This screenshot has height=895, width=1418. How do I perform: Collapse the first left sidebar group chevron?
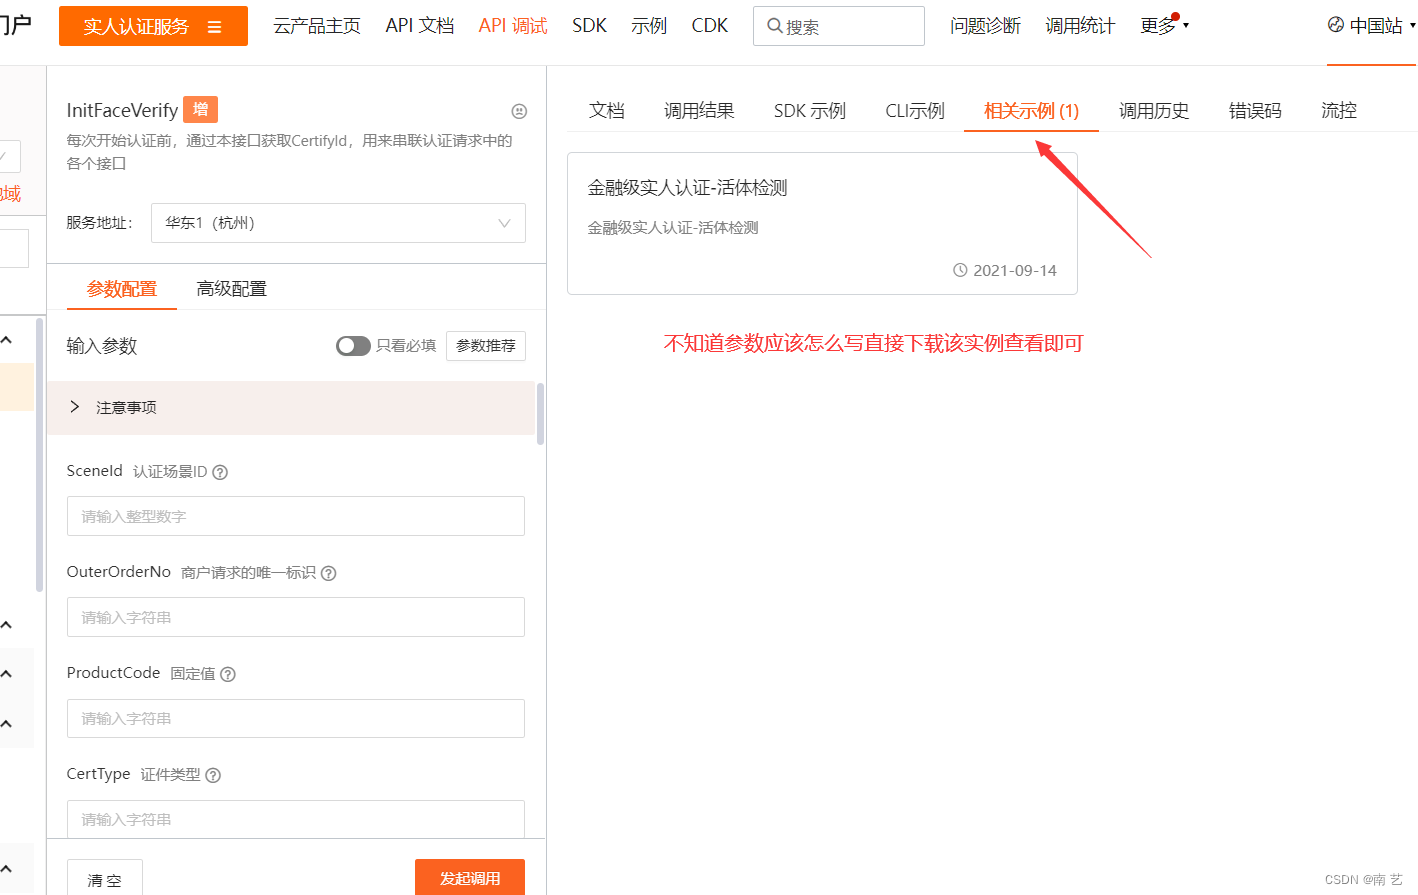(7, 340)
